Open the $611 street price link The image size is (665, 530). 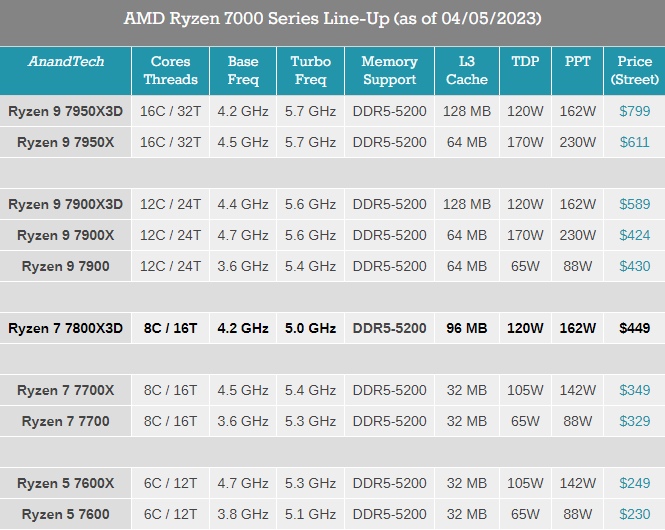(634, 143)
